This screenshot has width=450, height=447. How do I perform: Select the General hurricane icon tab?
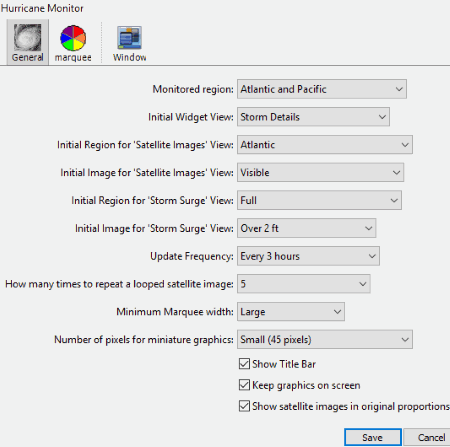pyautogui.click(x=28, y=42)
